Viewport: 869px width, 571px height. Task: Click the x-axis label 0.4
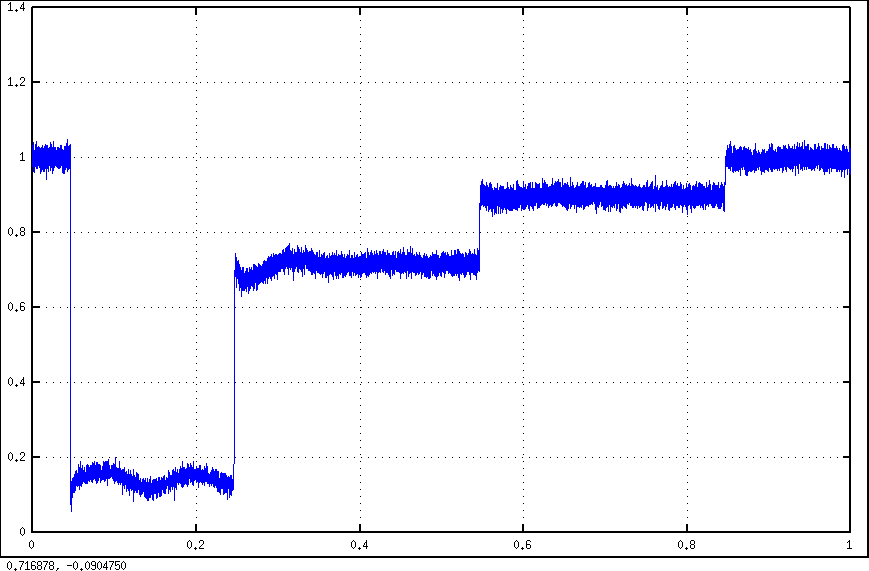[x=360, y=545]
